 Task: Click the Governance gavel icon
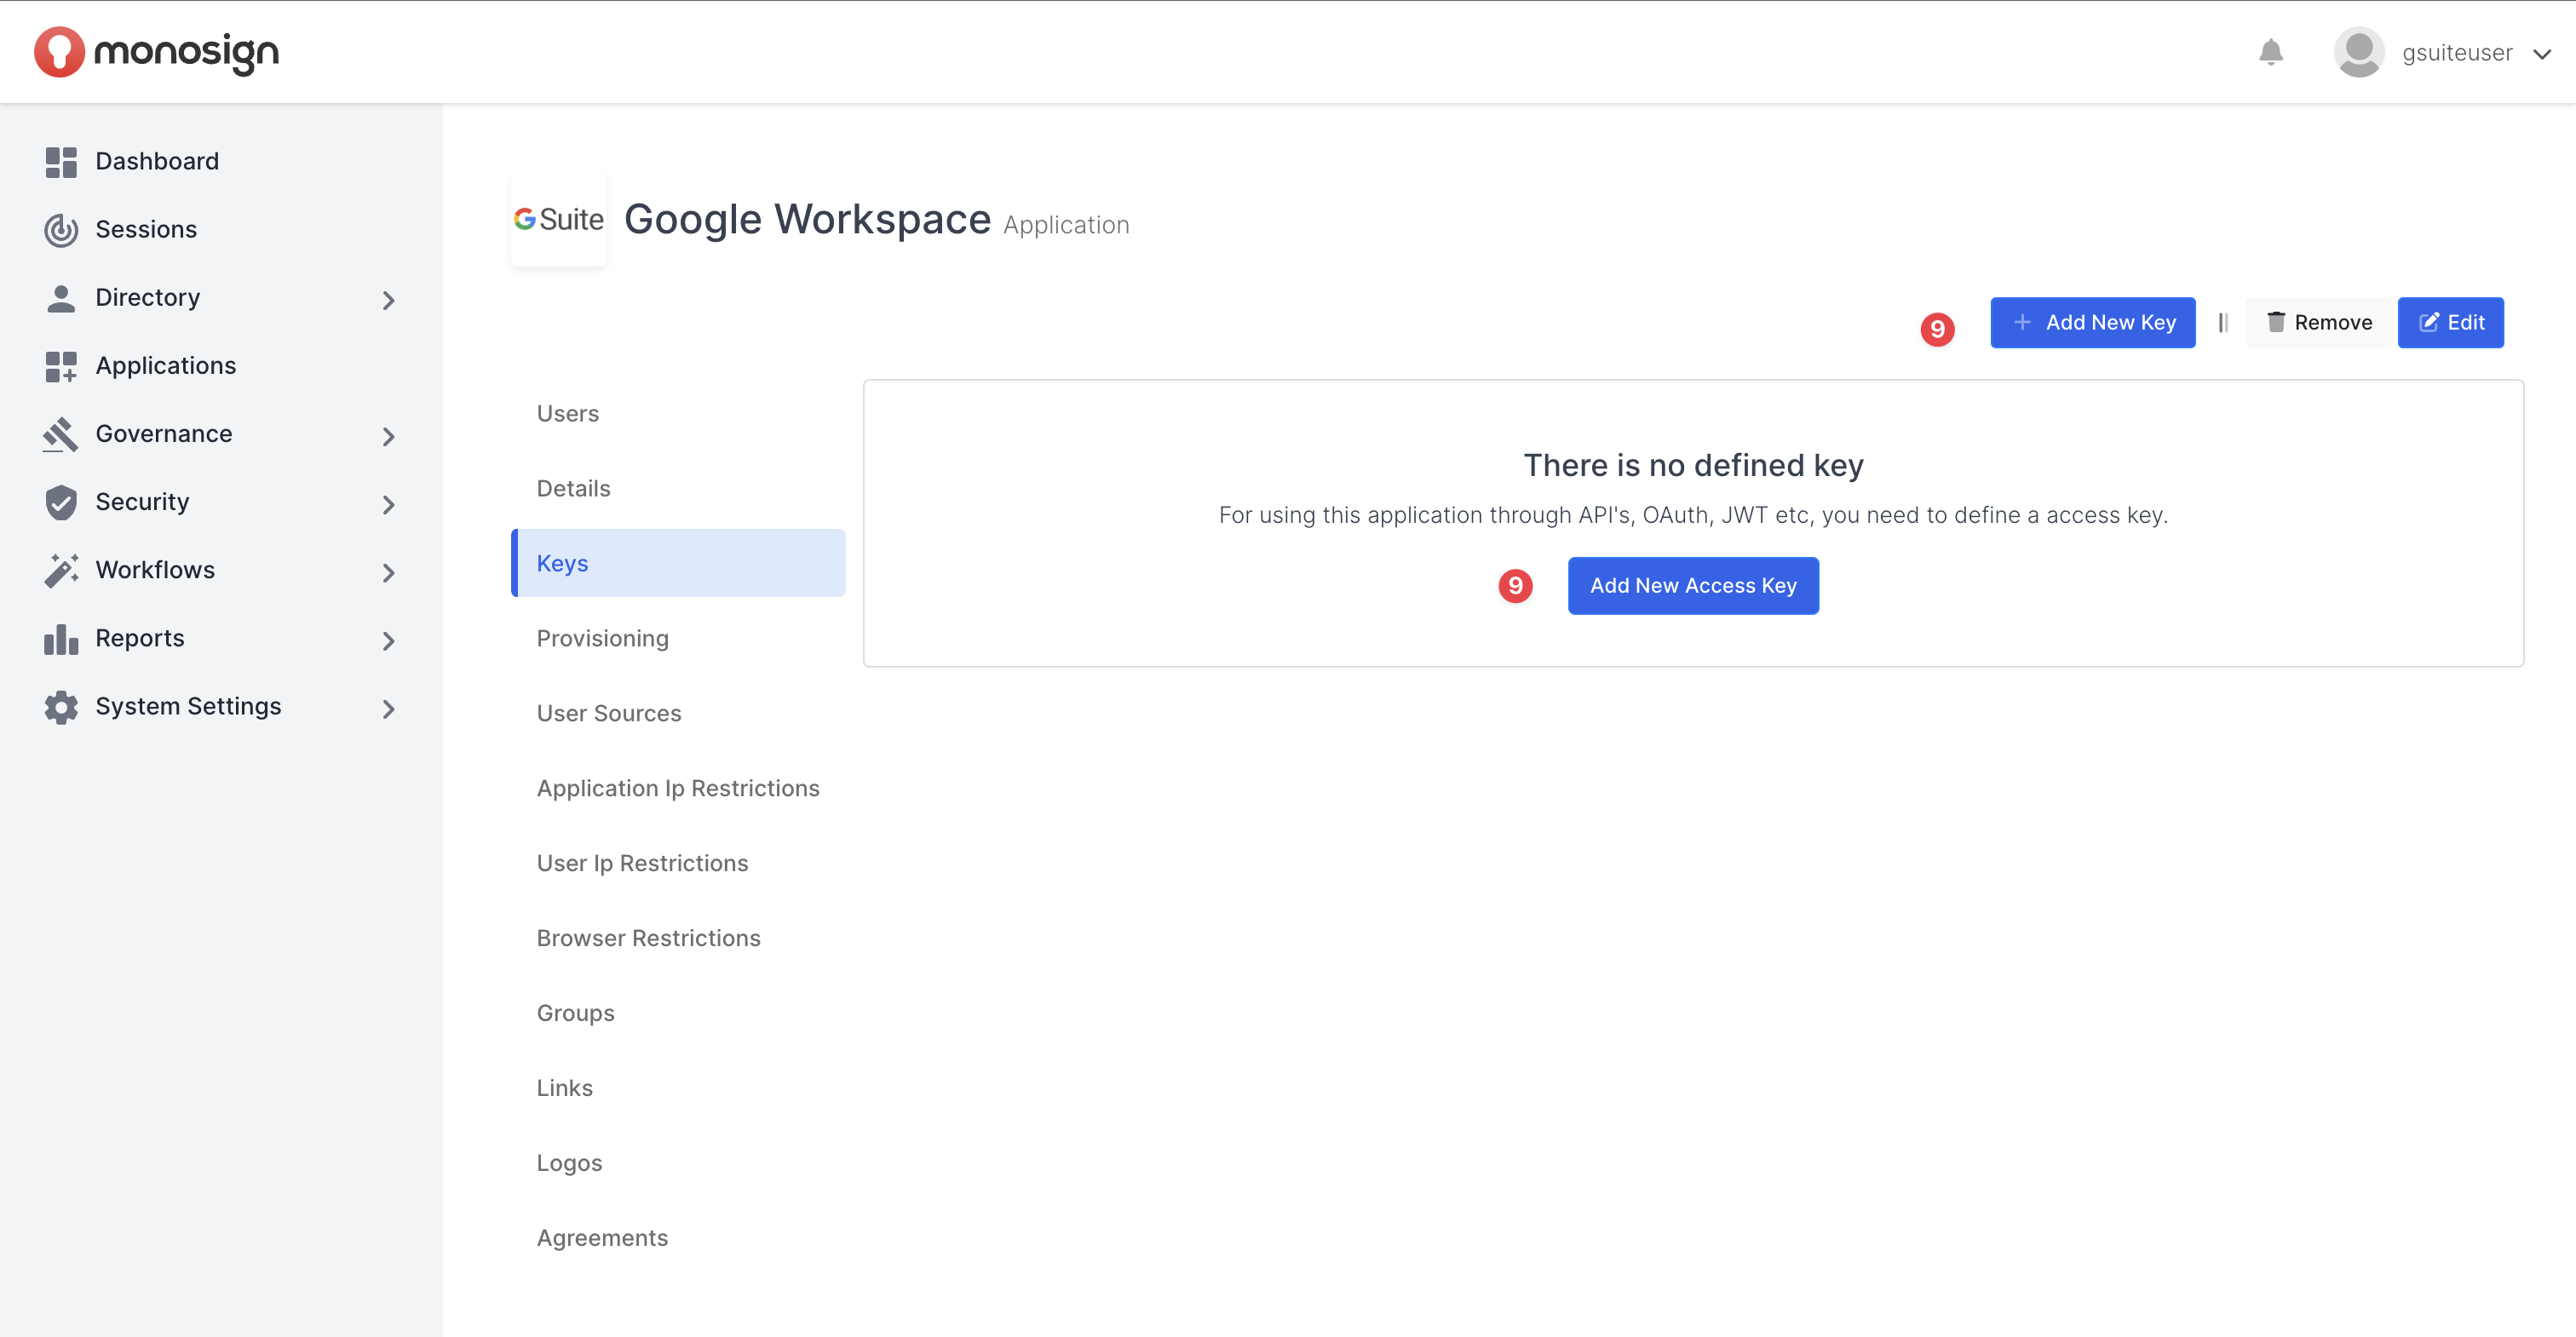pos(61,434)
